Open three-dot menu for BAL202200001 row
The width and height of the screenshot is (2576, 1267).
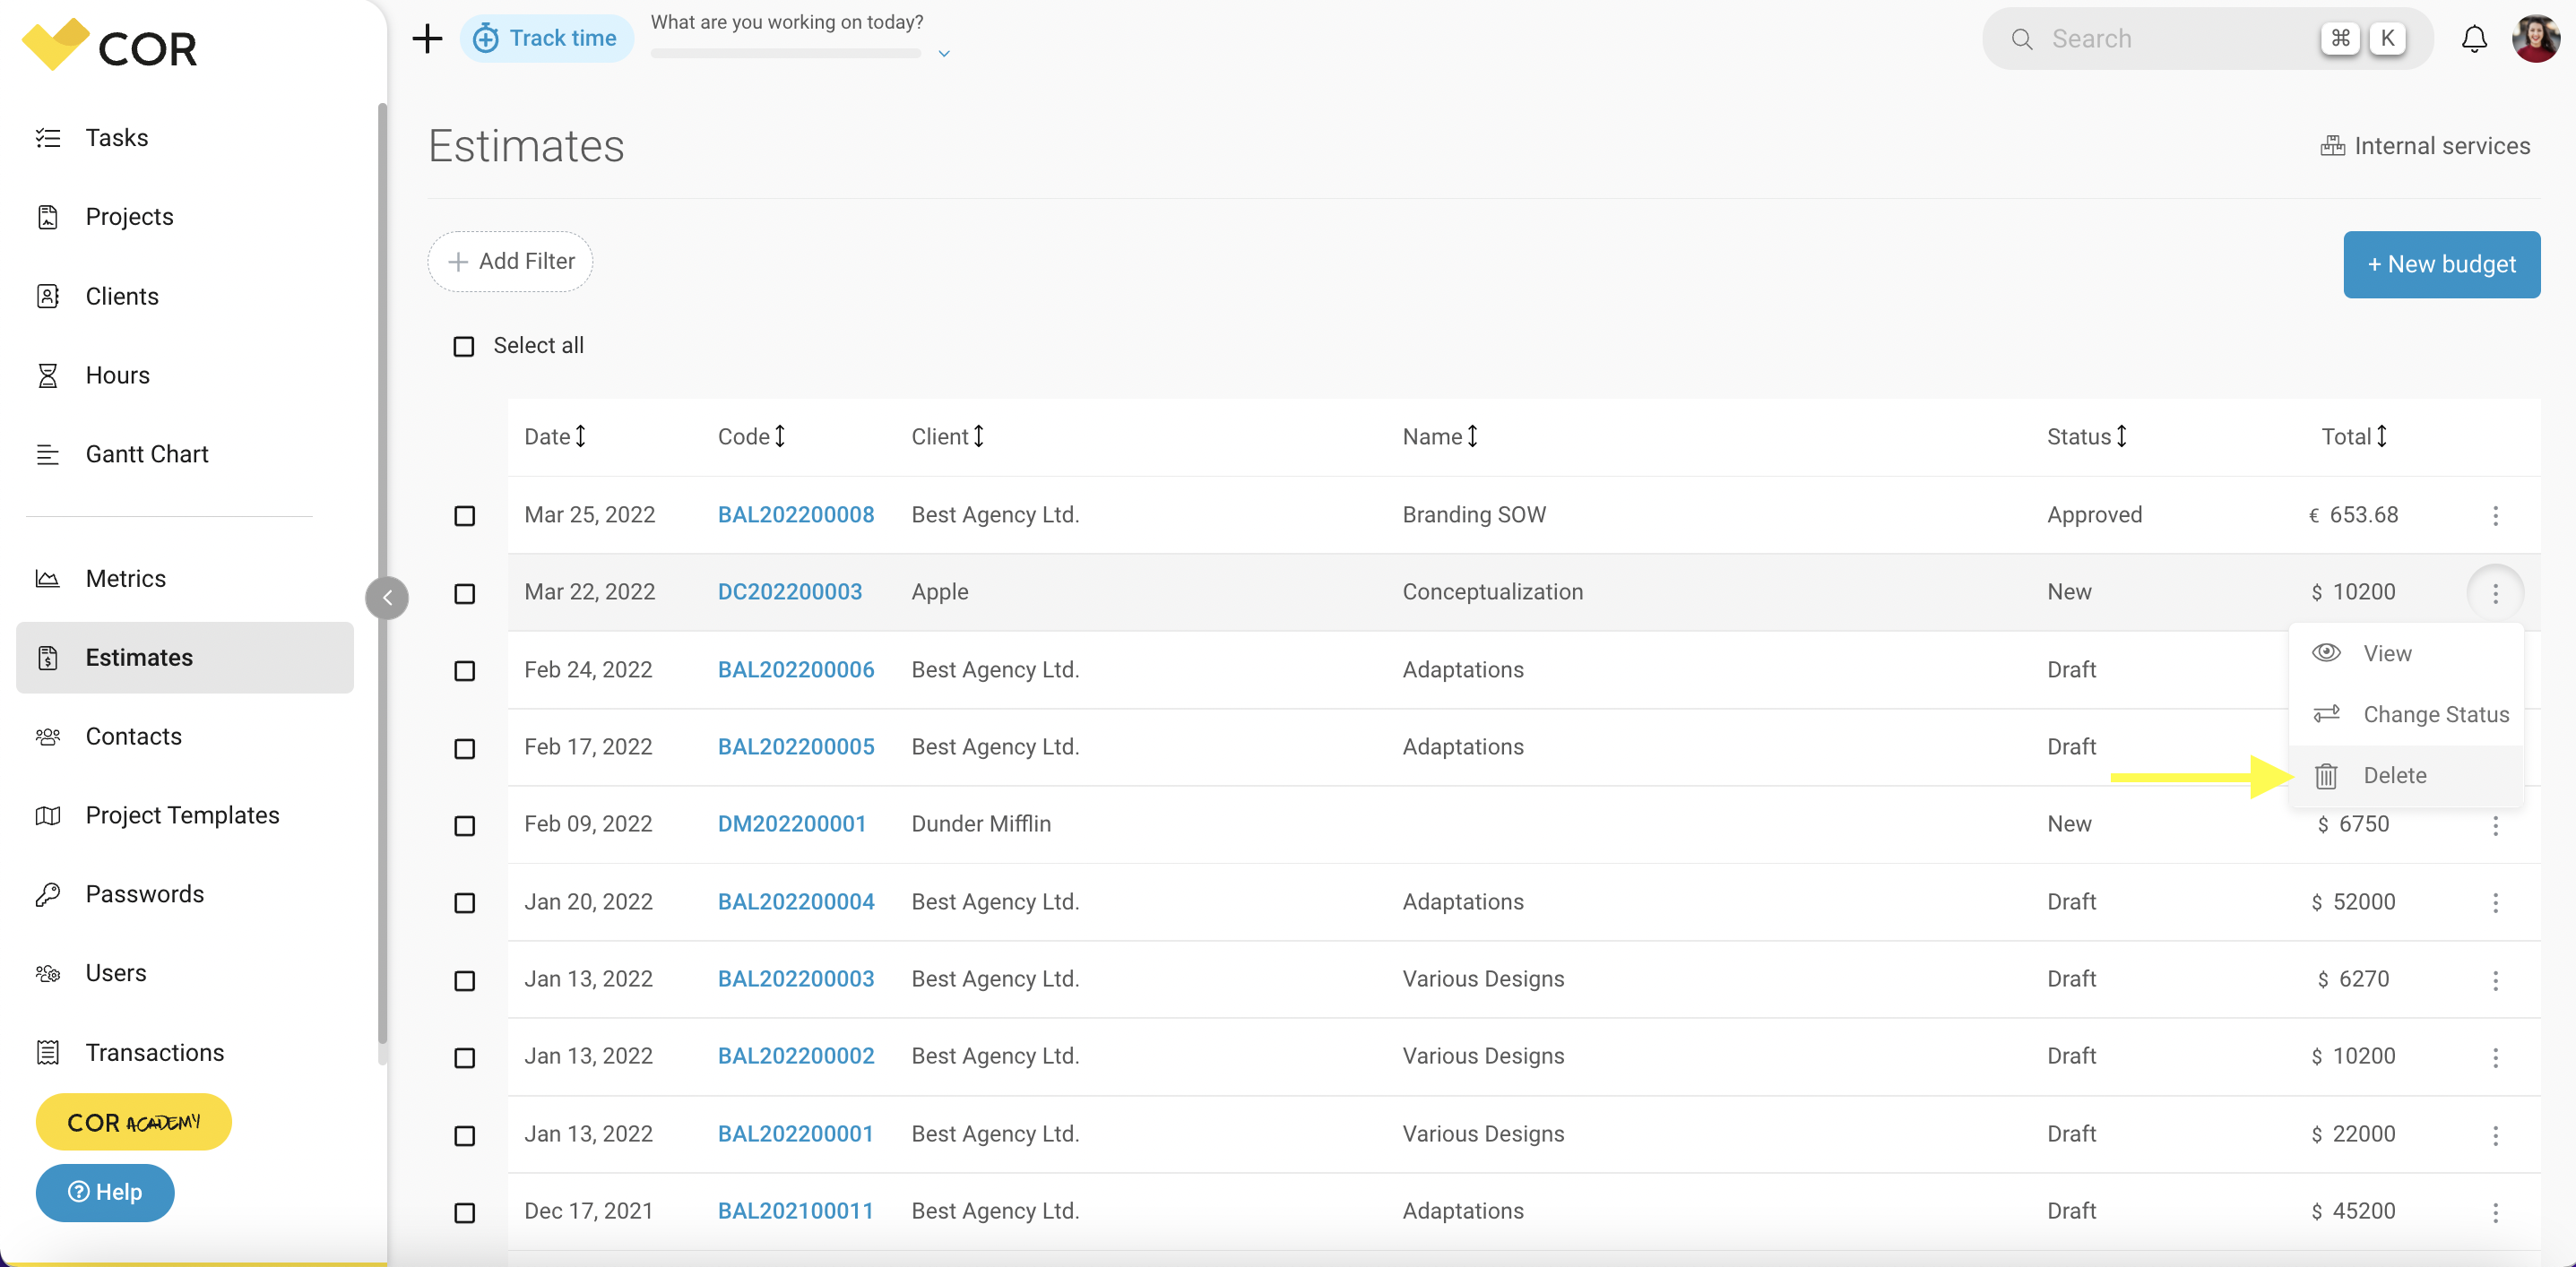[2495, 1135]
